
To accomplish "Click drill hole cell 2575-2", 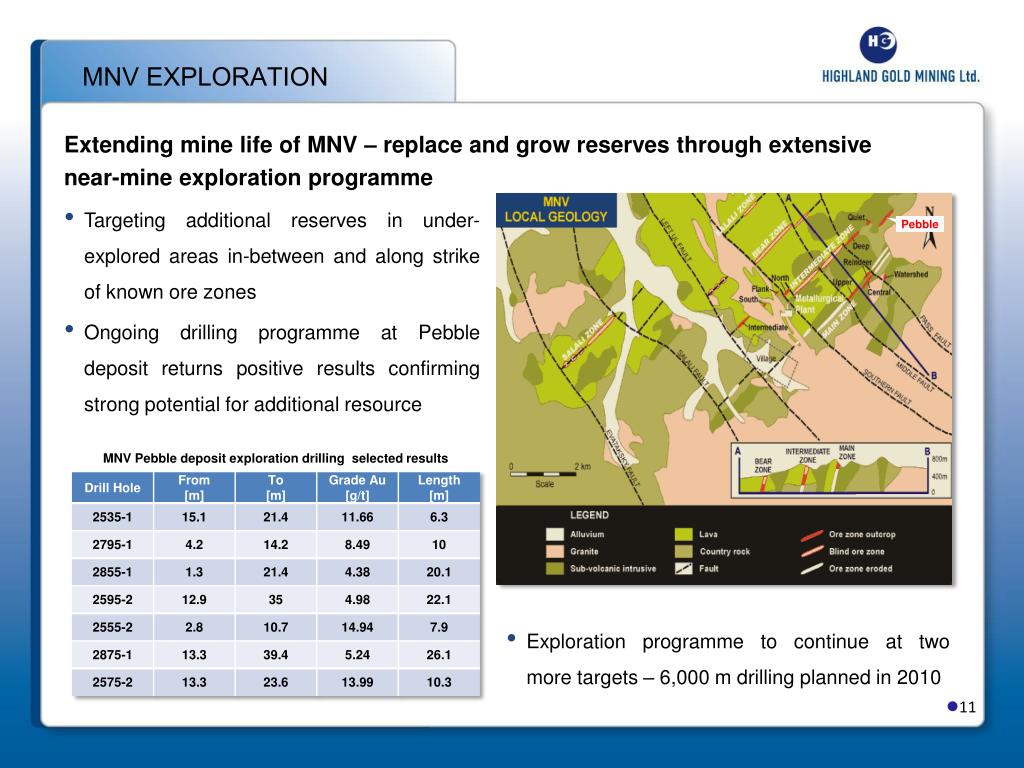I will 112,682.
